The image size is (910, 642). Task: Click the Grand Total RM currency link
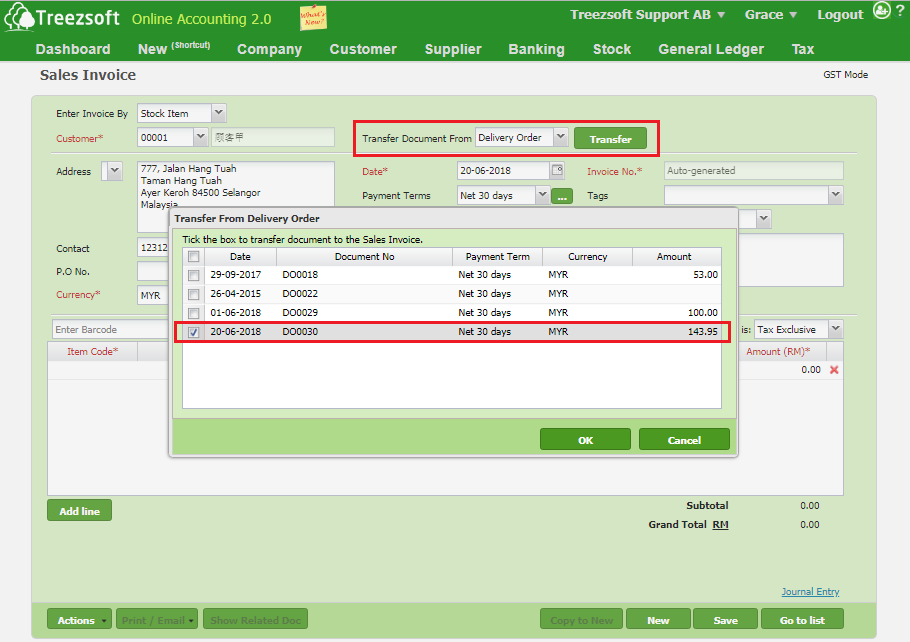(720, 524)
